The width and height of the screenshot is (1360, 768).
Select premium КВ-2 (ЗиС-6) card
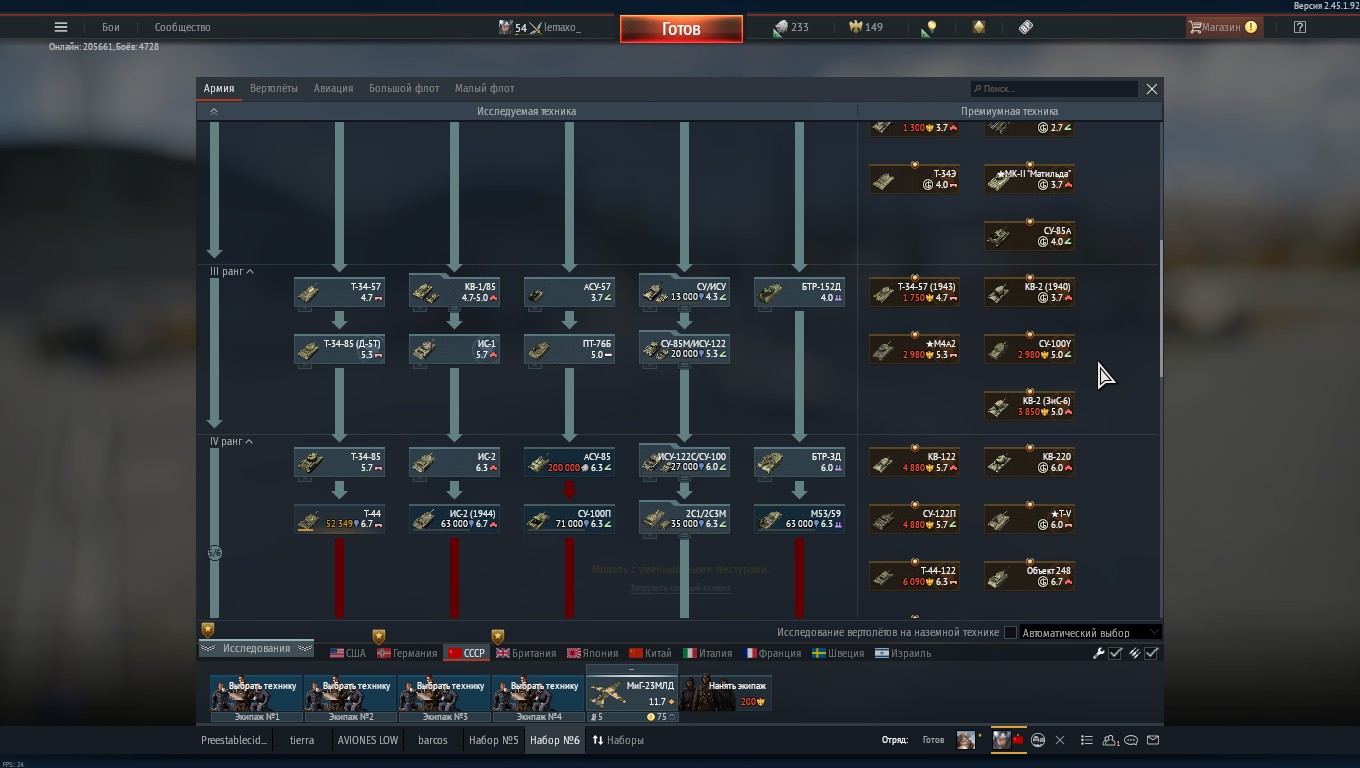[x=1029, y=406]
